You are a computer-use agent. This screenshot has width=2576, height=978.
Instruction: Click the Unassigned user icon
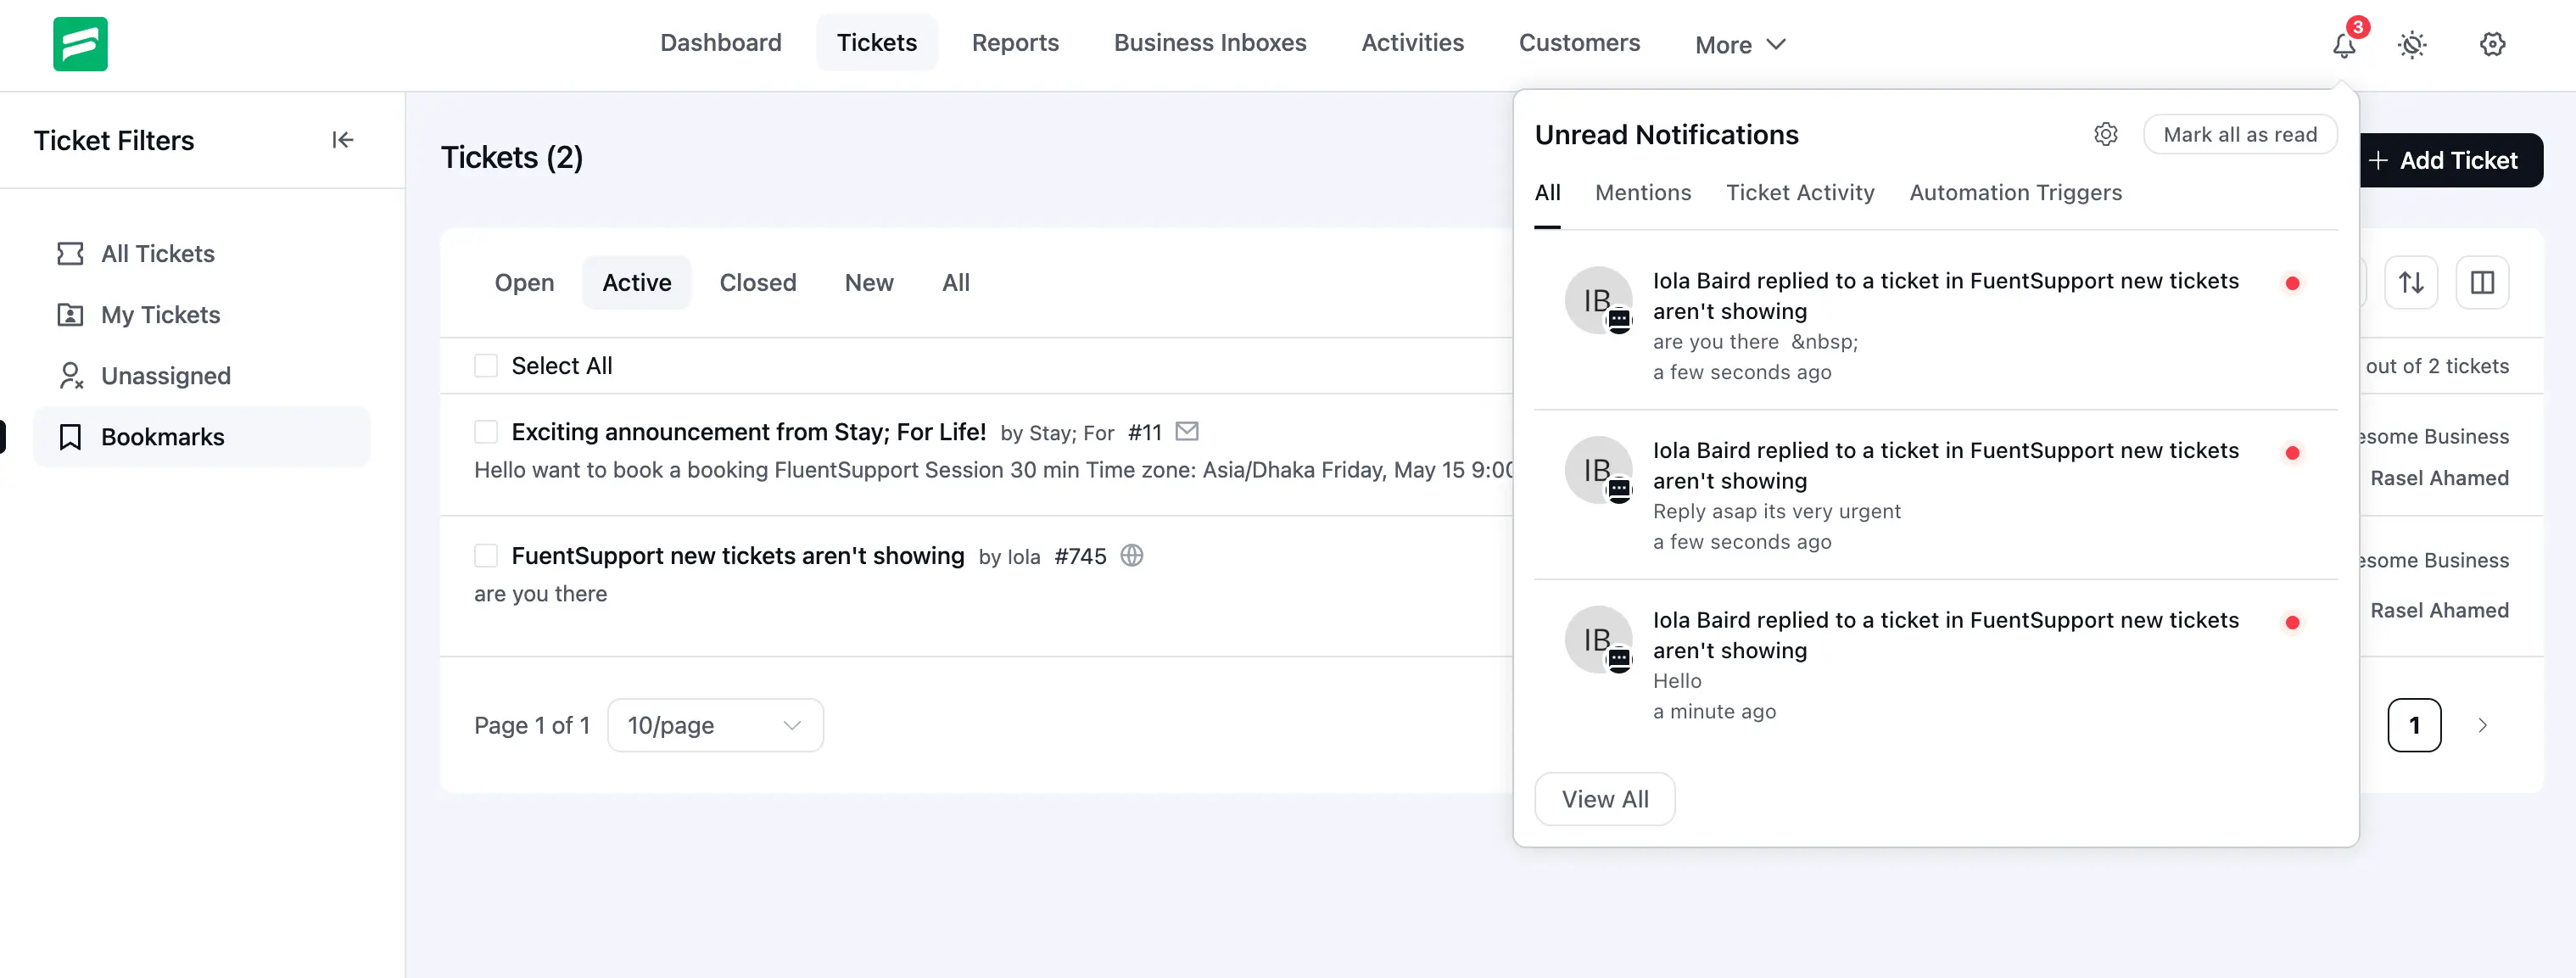(x=70, y=376)
